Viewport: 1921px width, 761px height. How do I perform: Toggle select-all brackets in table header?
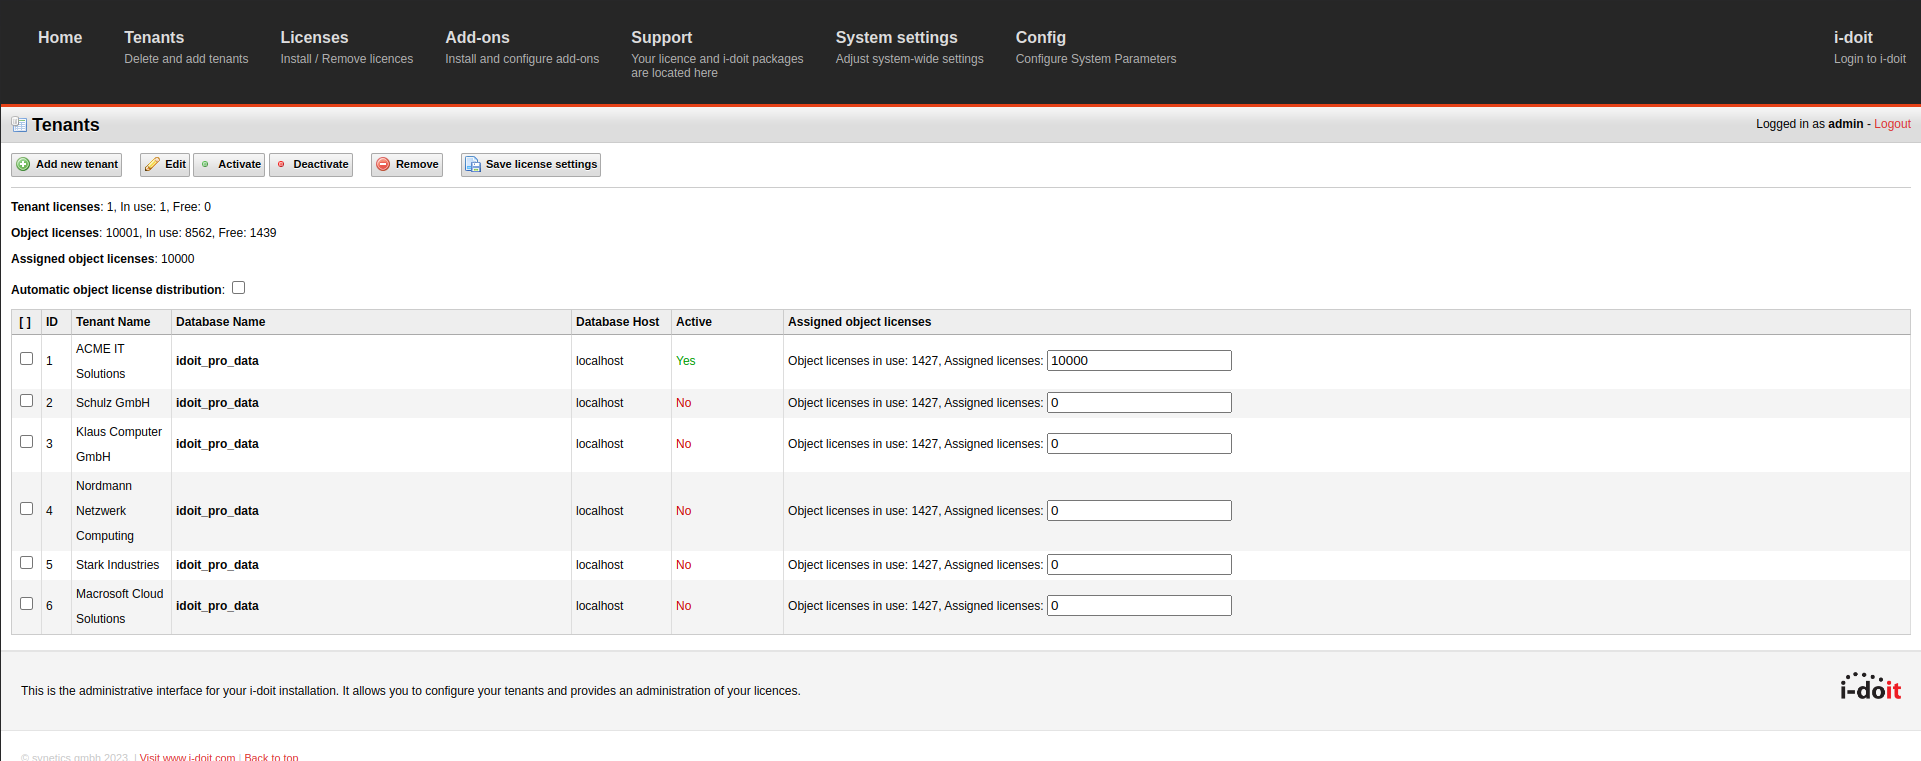pos(25,322)
